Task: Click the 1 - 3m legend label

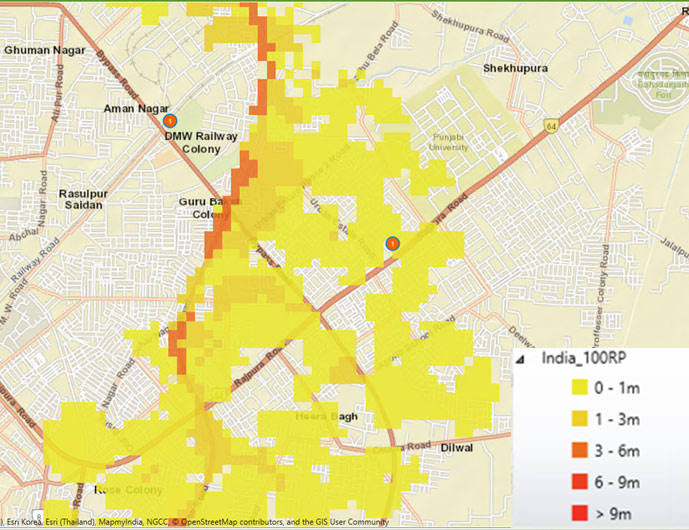Action: [x=617, y=420]
